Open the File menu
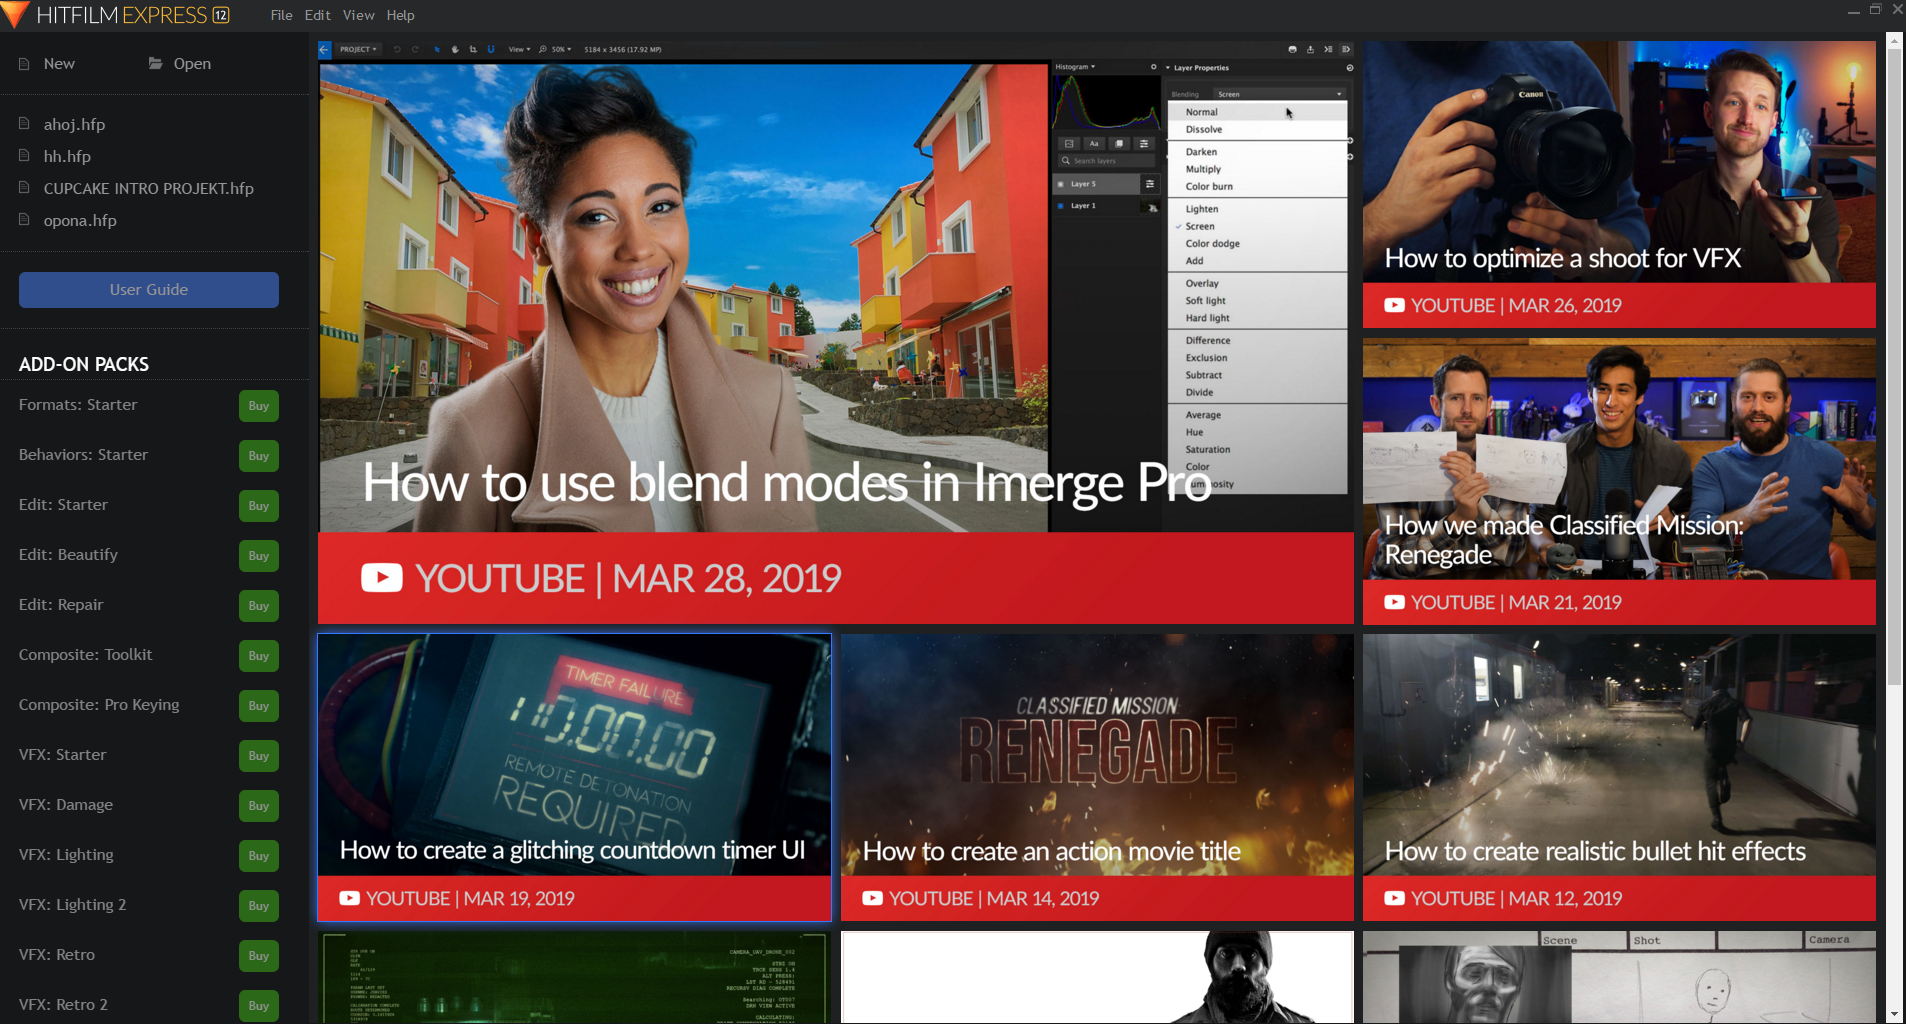 281,15
